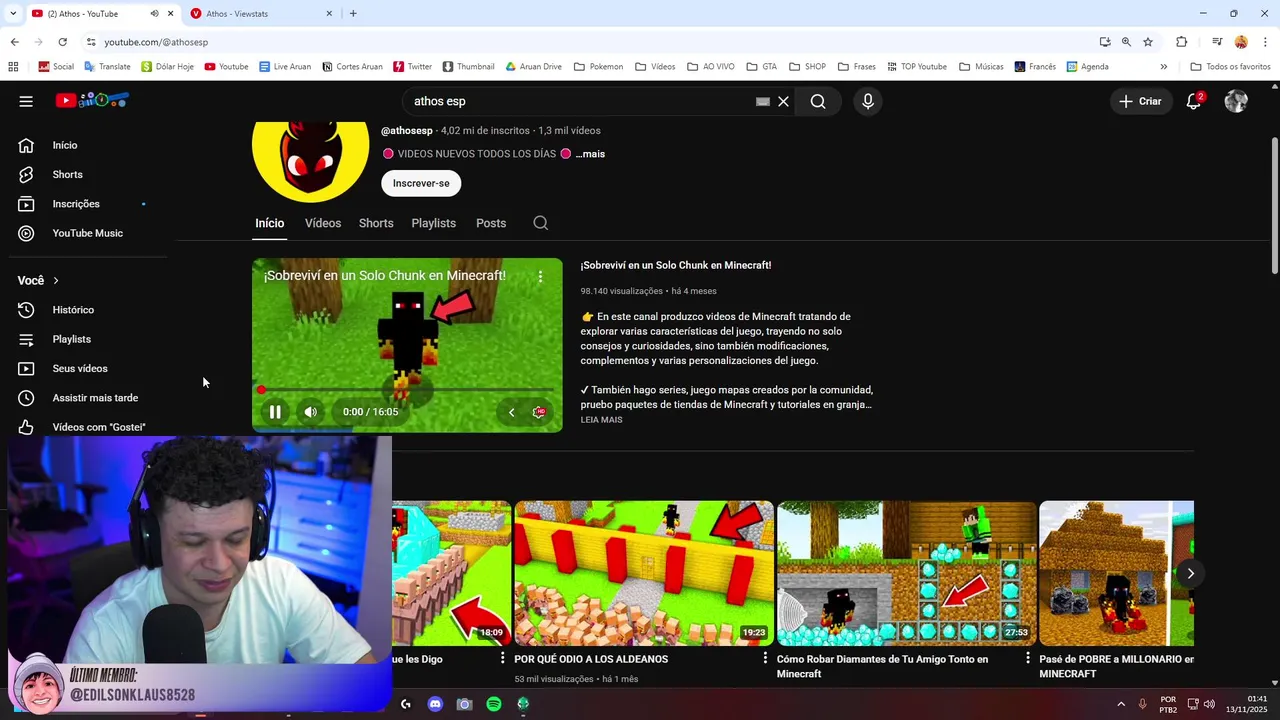Start voice search with the microphone icon
Image resolution: width=1280 pixels, height=720 pixels.
click(x=867, y=101)
